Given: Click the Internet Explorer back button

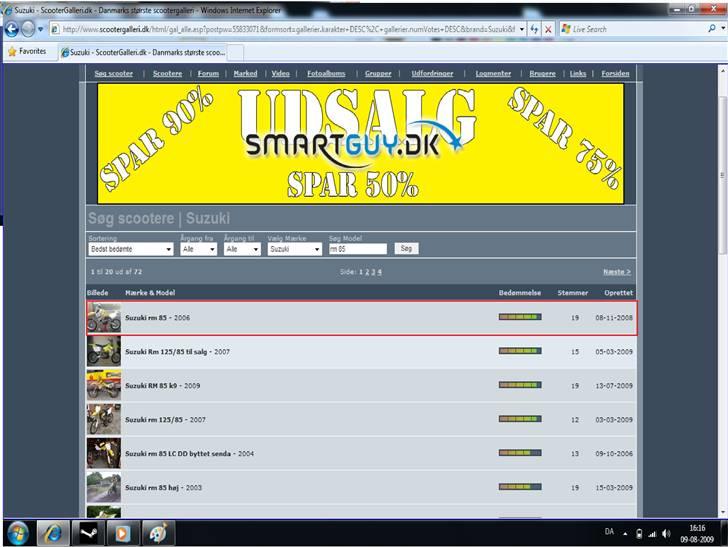Looking at the screenshot, I should [x=11, y=28].
